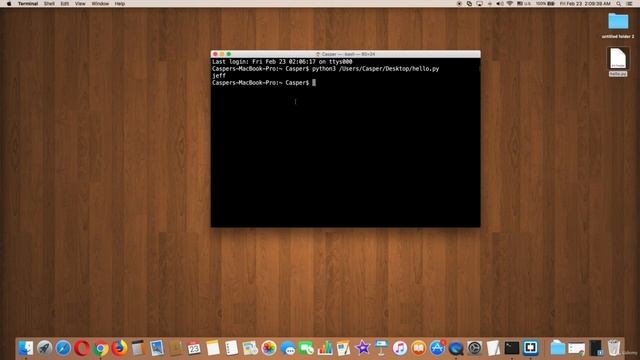640x360 pixels.
Task: Open TextEdit paper-and-pen icon in Dock
Action: point(493,348)
